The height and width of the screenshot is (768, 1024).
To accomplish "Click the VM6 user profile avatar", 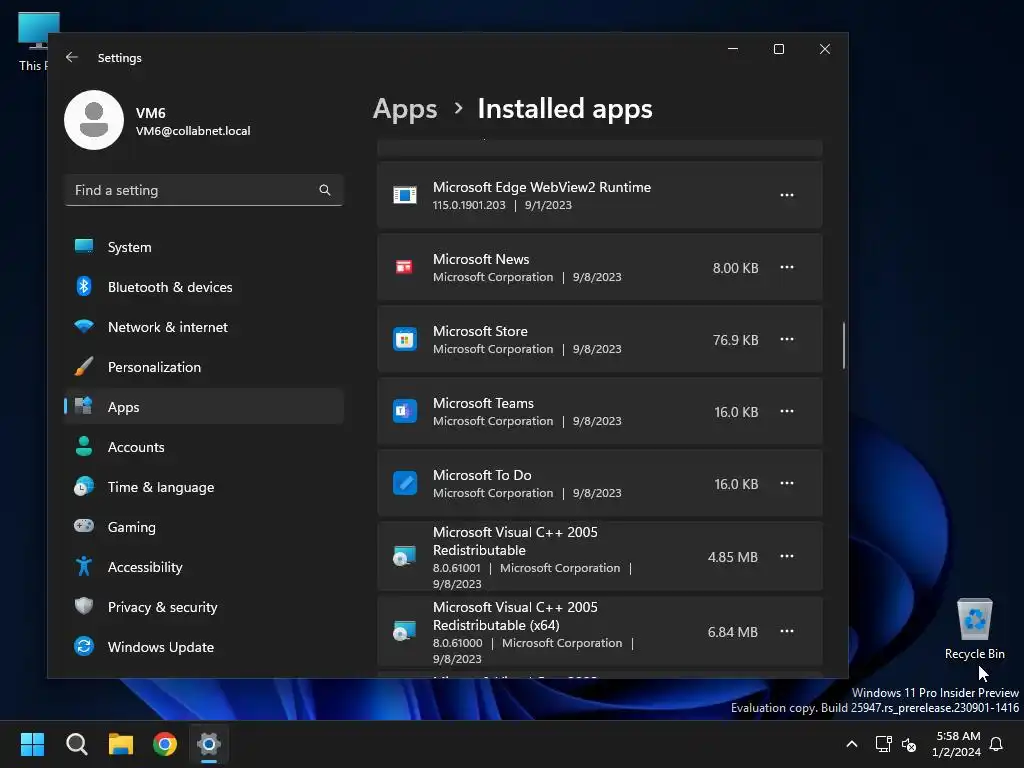I will (94, 120).
